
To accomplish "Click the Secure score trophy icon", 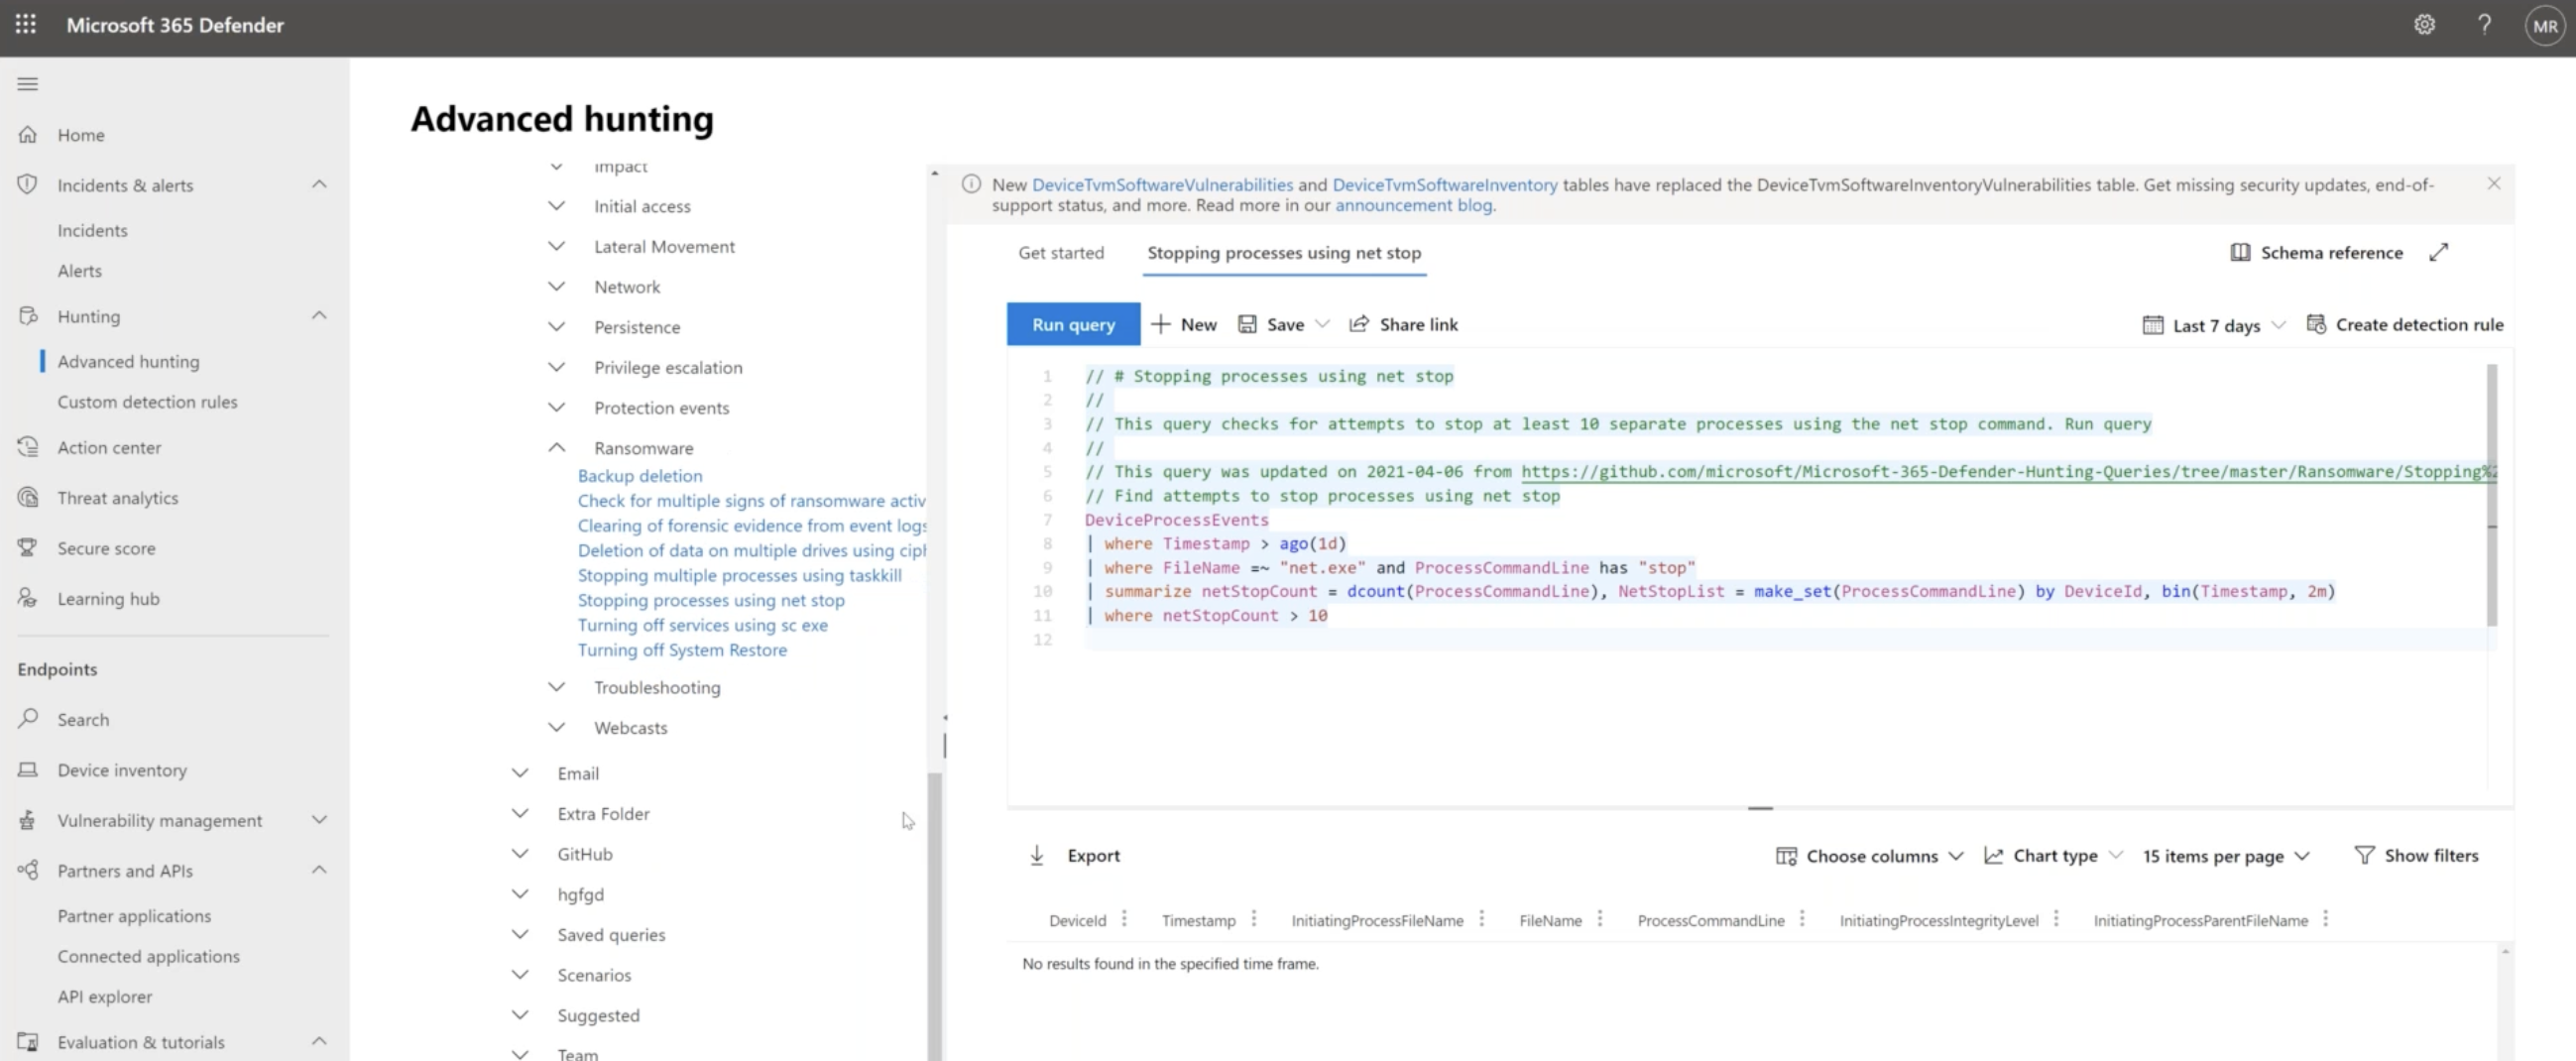I will (x=28, y=547).
